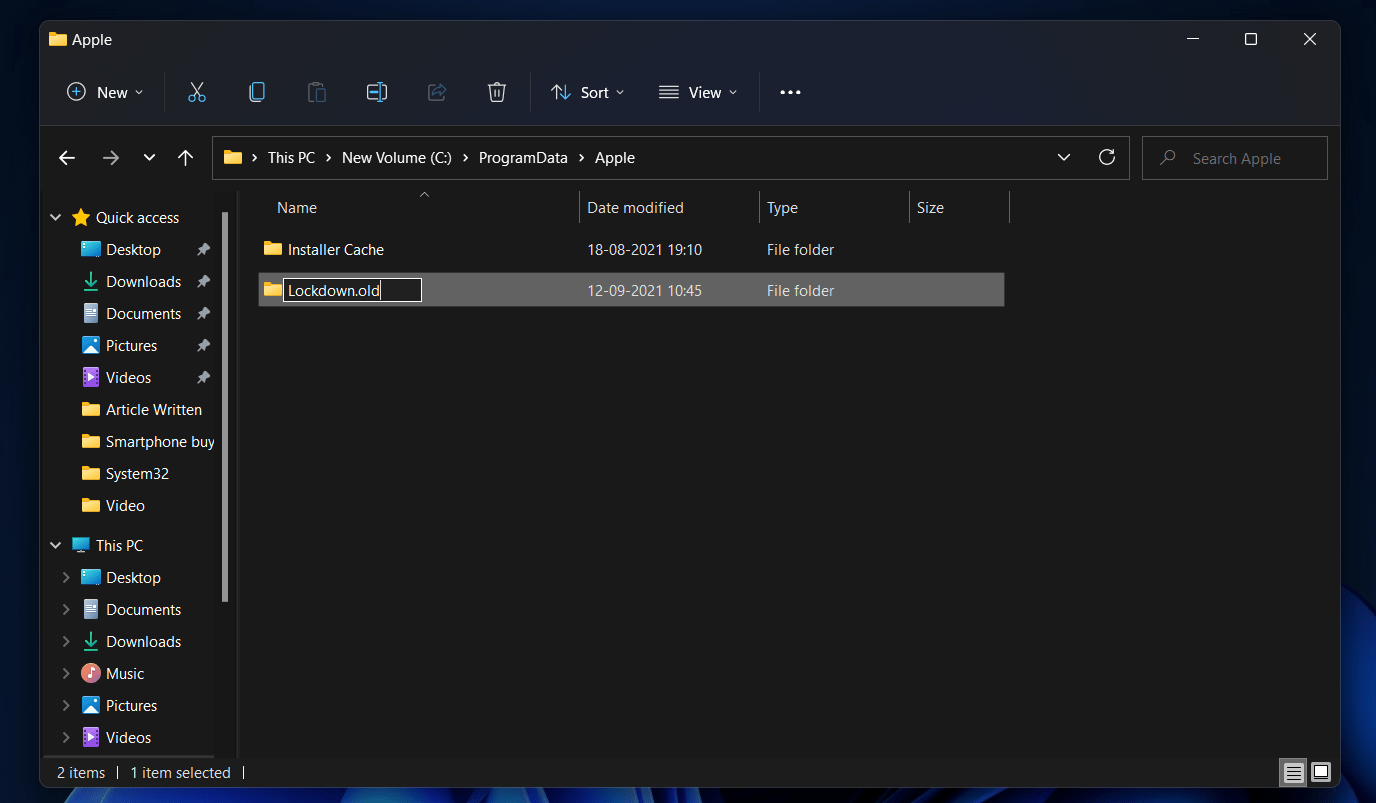Select System32 in Quick access

[x=137, y=473]
